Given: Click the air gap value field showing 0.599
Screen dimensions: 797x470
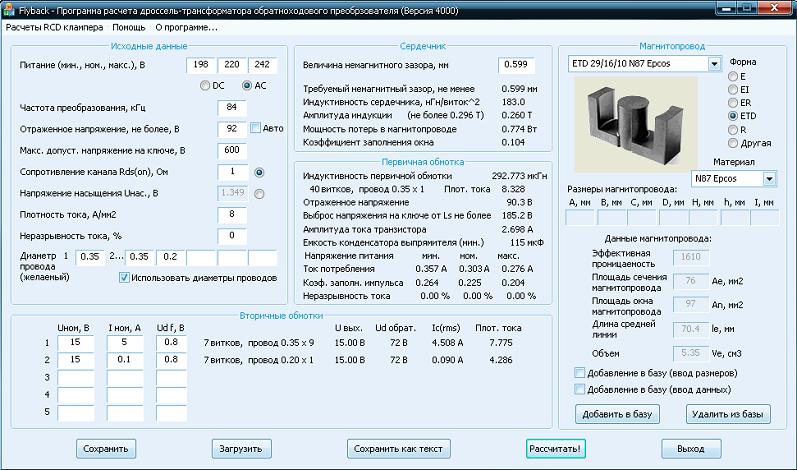Looking at the screenshot, I should [x=515, y=64].
